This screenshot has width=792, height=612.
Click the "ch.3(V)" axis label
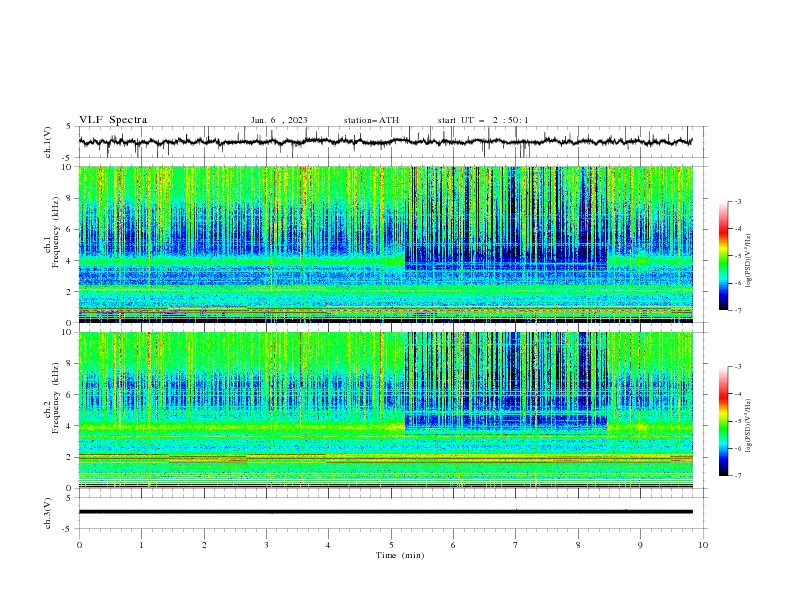(x=48, y=513)
